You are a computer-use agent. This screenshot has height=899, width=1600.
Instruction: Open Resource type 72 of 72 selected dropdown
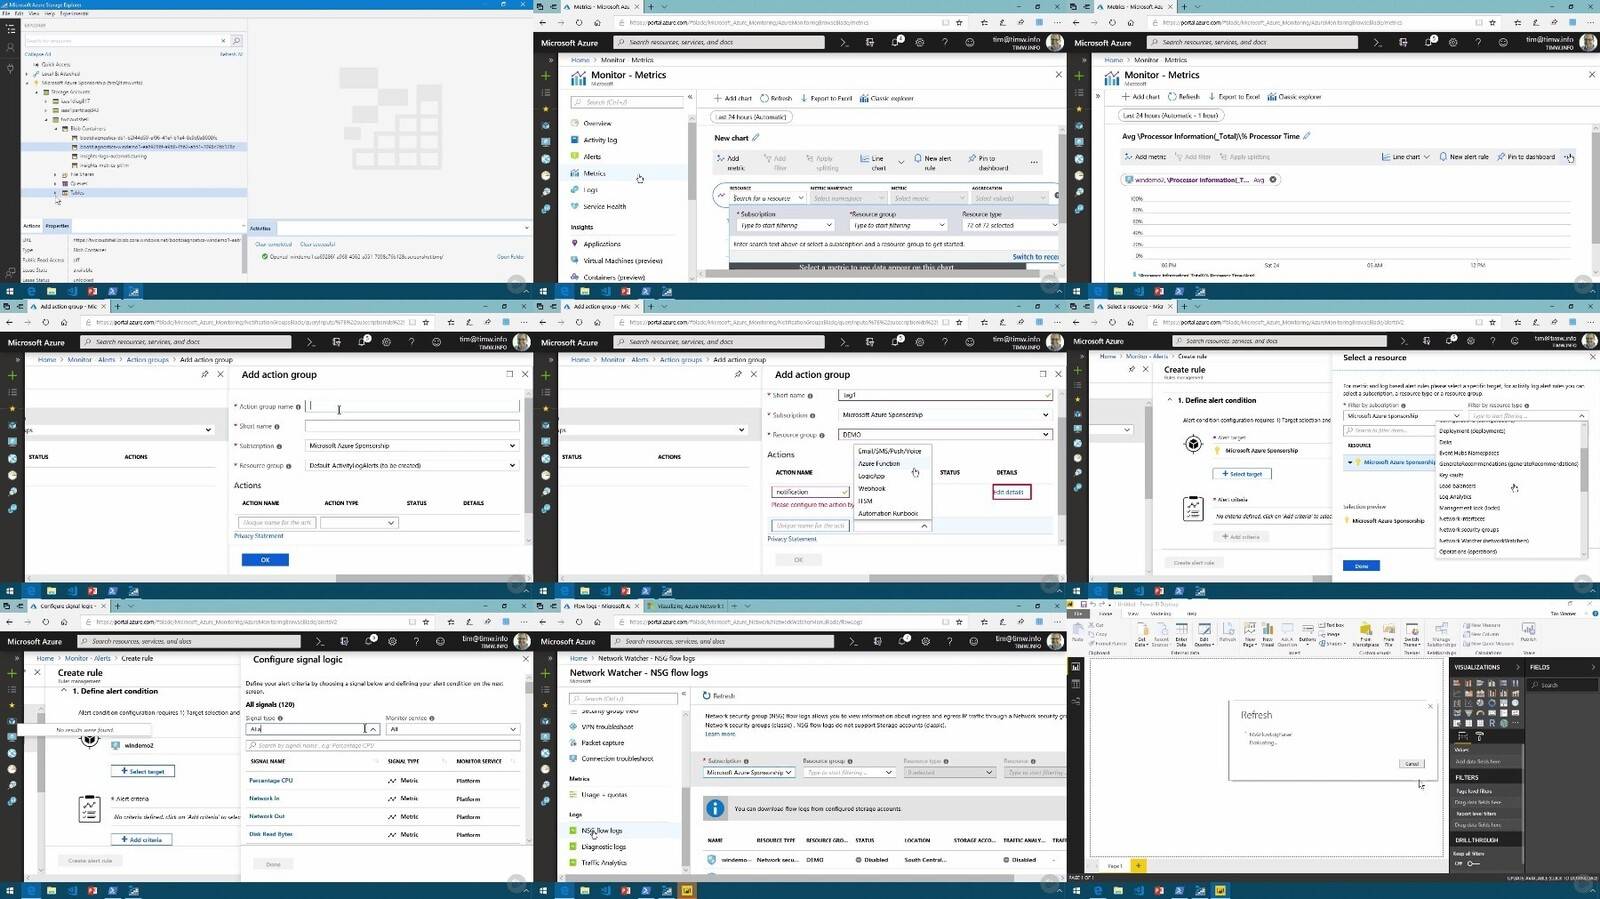pyautogui.click(x=1010, y=225)
